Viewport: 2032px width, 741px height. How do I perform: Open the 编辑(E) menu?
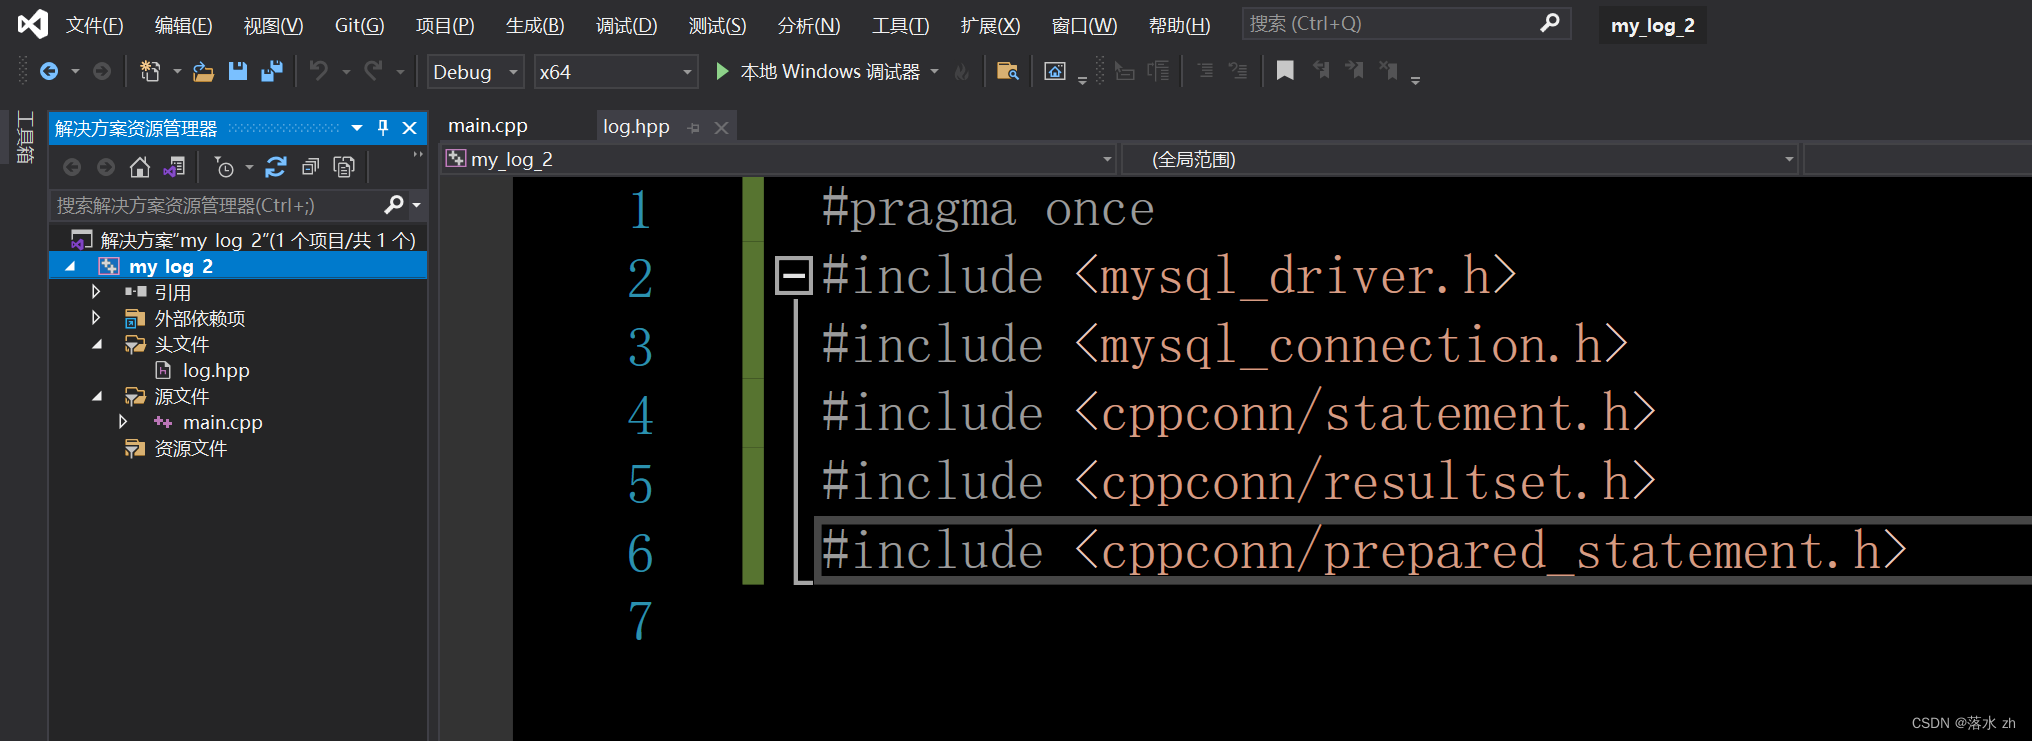click(183, 25)
